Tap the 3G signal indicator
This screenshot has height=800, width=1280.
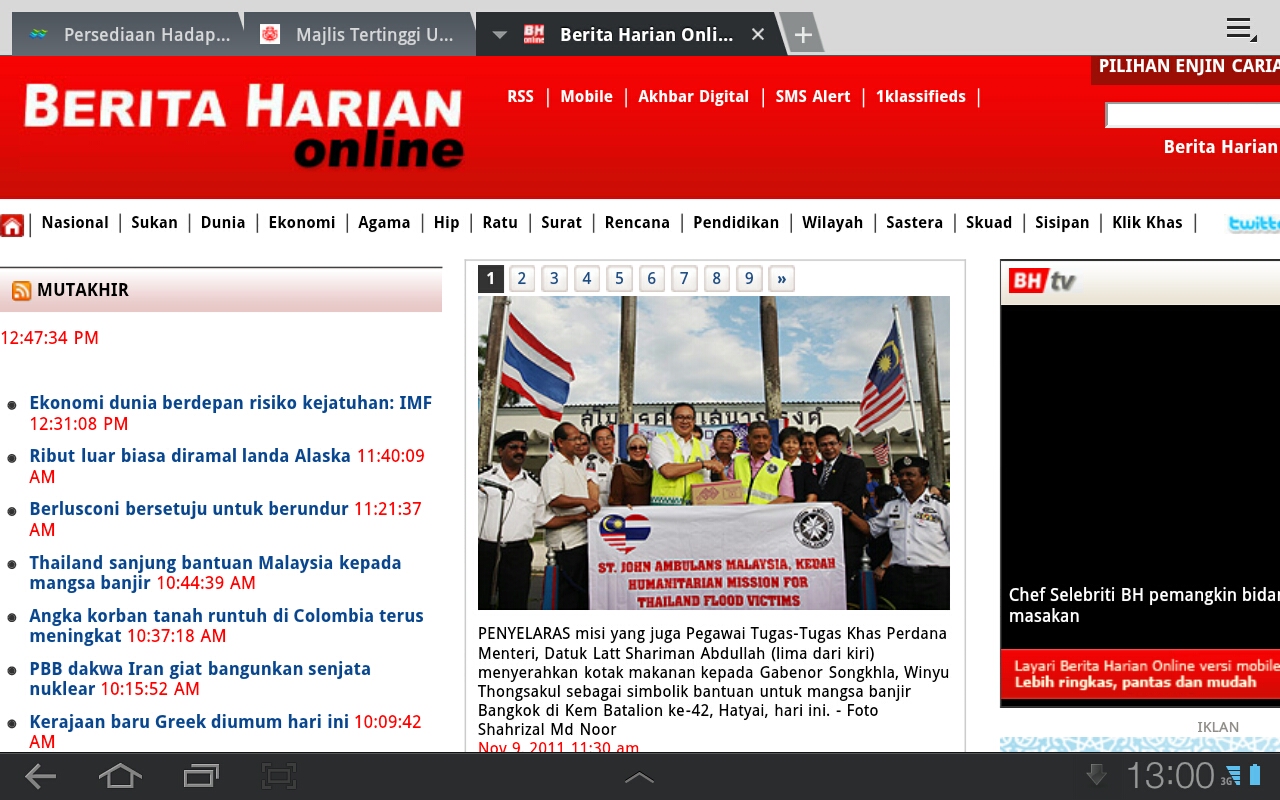(x=1230, y=776)
